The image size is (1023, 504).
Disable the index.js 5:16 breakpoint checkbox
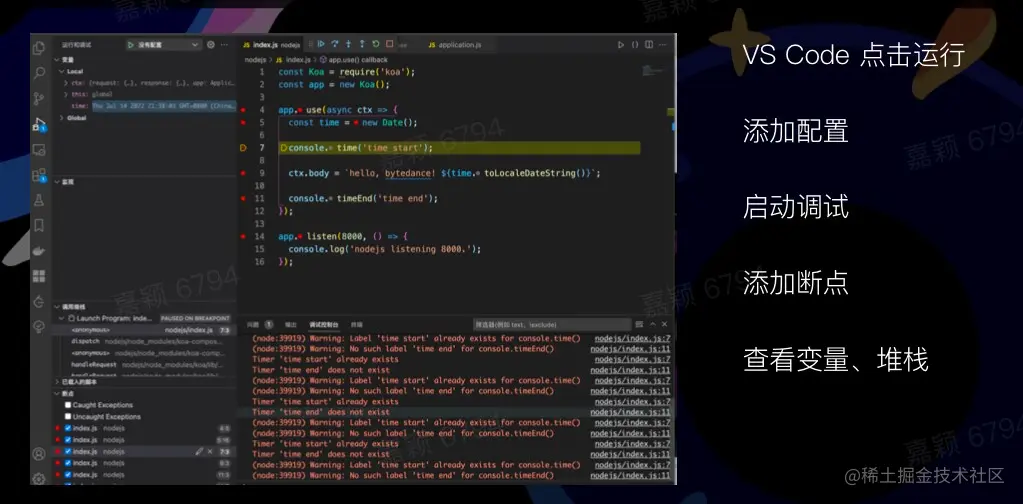pos(68,440)
